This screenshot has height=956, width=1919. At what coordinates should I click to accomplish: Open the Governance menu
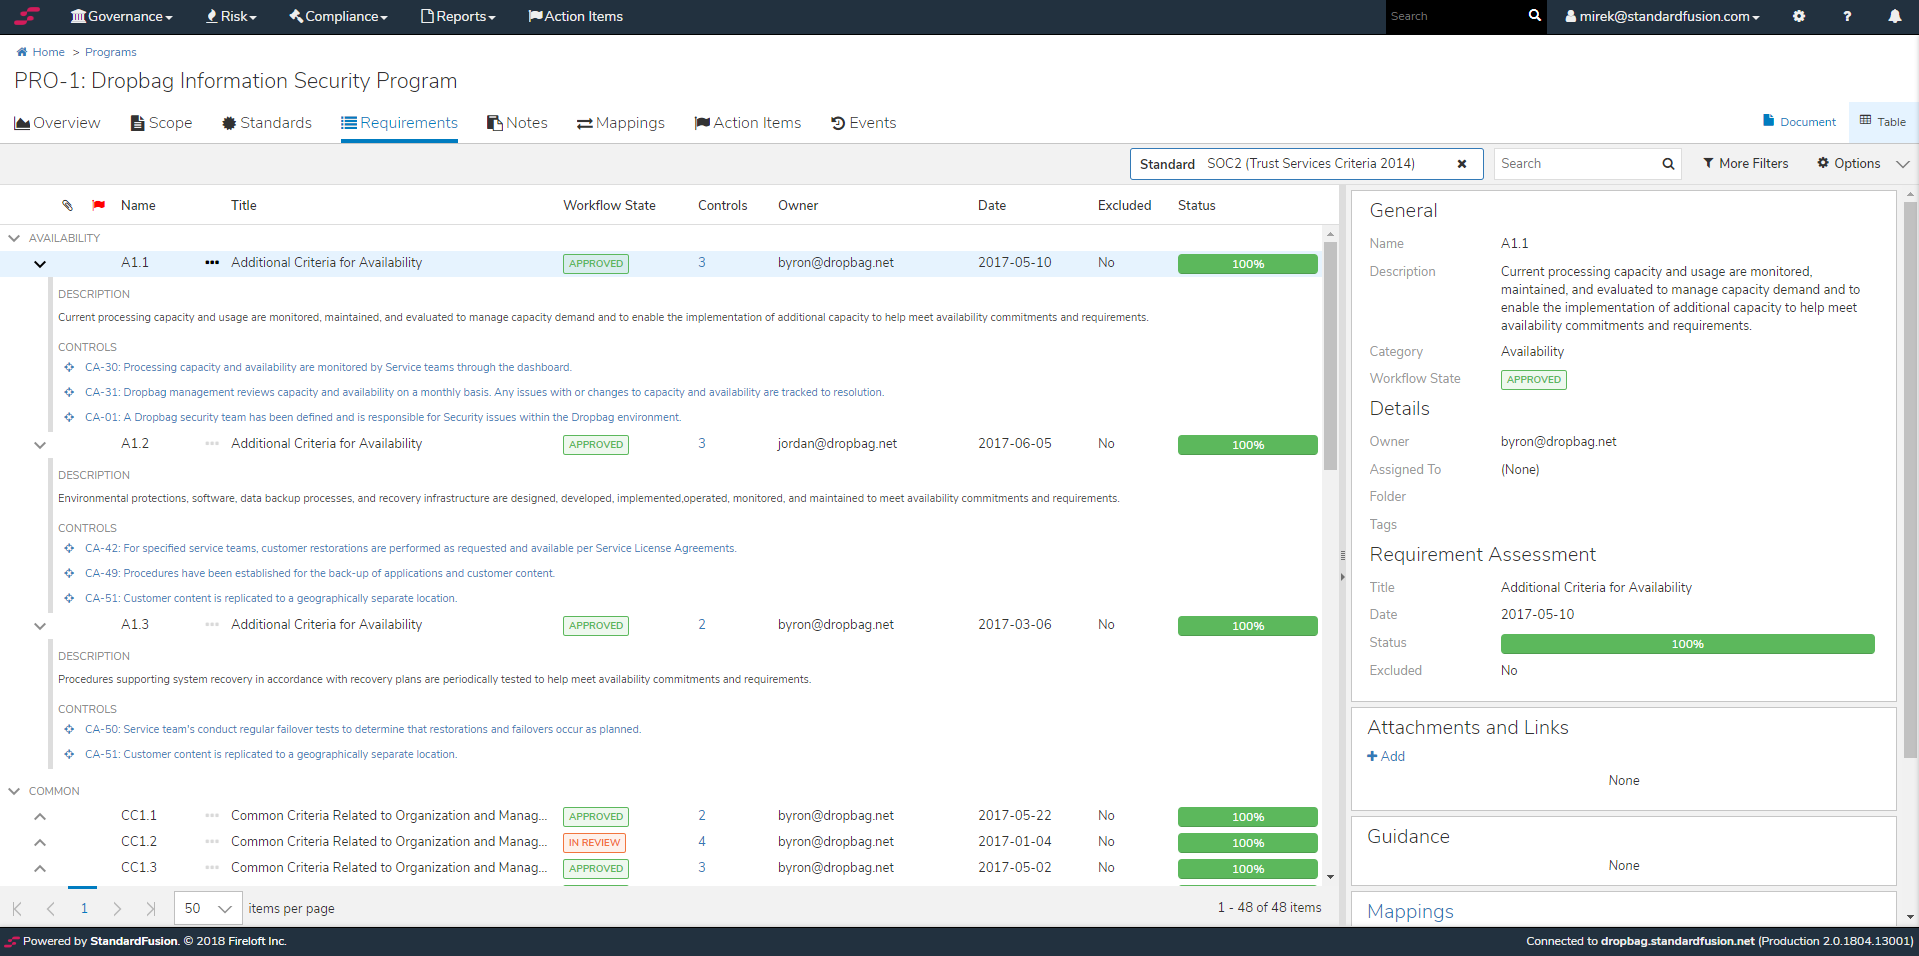pyautogui.click(x=121, y=16)
